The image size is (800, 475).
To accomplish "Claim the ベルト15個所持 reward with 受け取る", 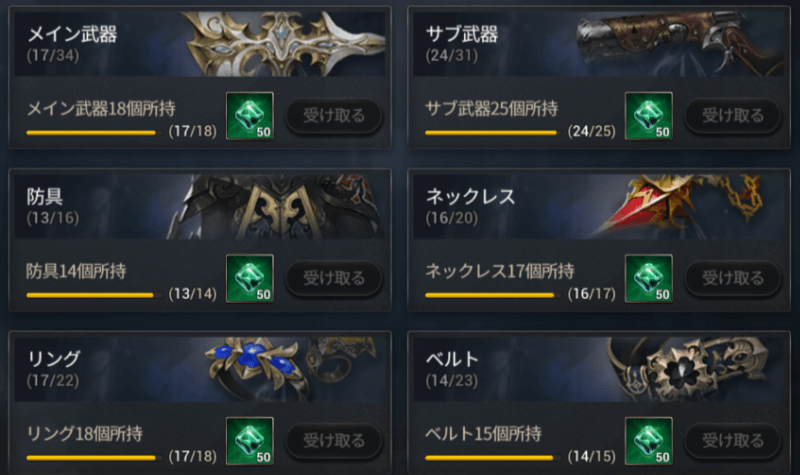I will tap(733, 441).
